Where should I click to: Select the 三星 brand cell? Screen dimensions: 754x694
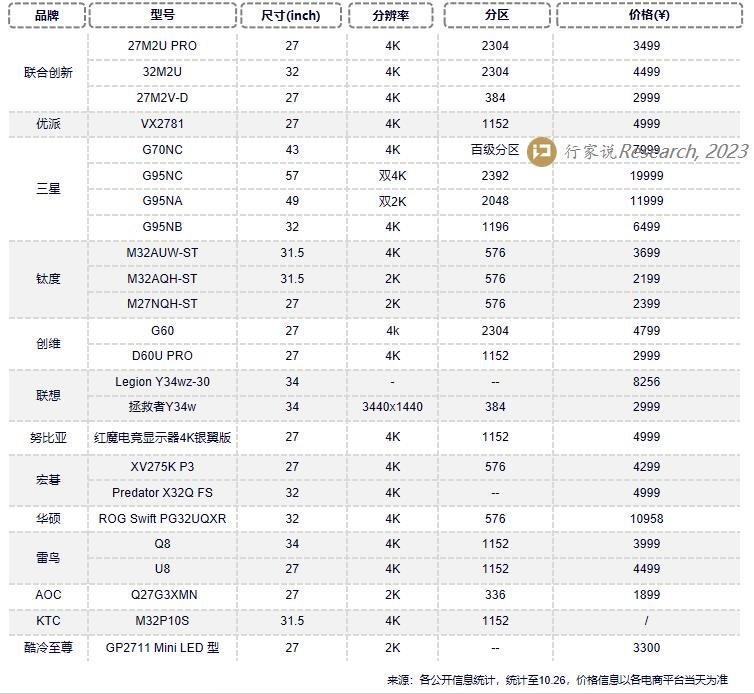[48, 189]
